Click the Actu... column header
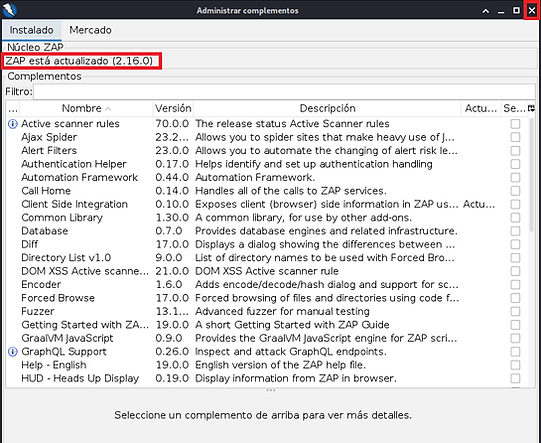This screenshot has height=443, width=541. 481,108
